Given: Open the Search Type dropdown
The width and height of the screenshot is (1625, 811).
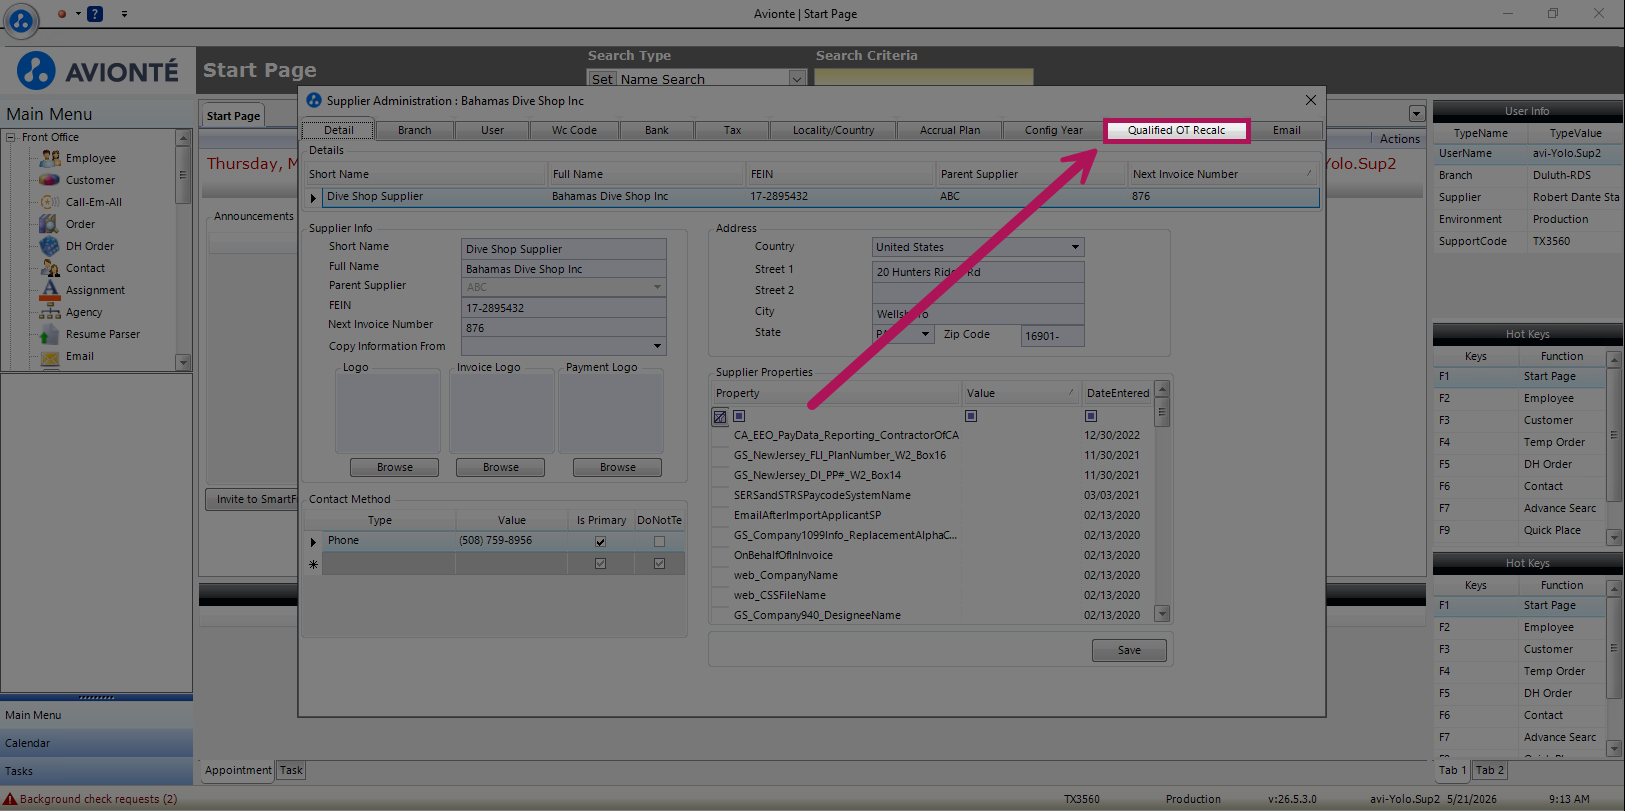Looking at the screenshot, I should (797, 78).
